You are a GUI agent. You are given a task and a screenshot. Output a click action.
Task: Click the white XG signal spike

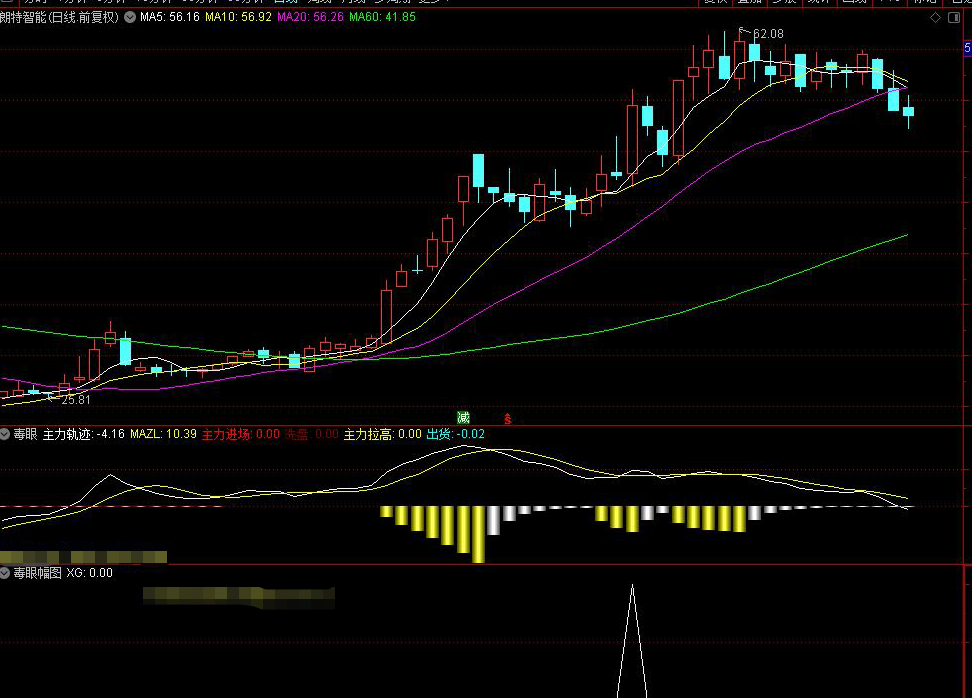pyautogui.click(x=632, y=640)
